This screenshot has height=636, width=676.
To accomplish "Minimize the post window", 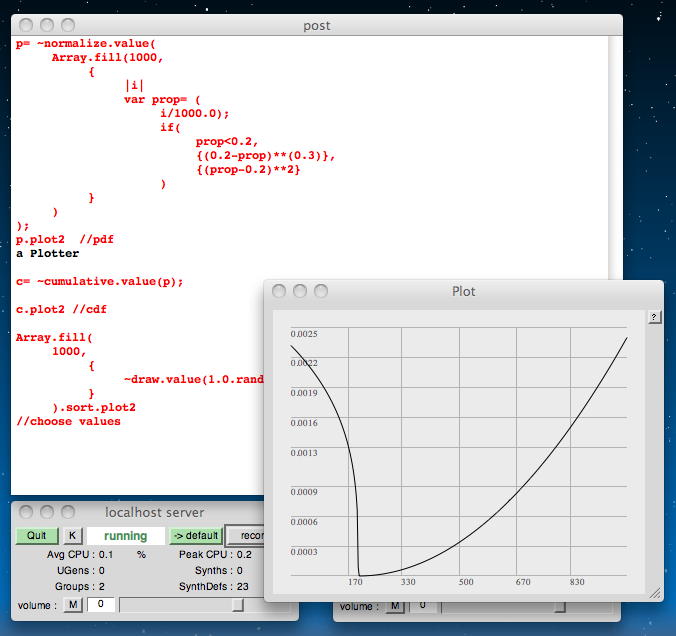I will coord(47,25).
